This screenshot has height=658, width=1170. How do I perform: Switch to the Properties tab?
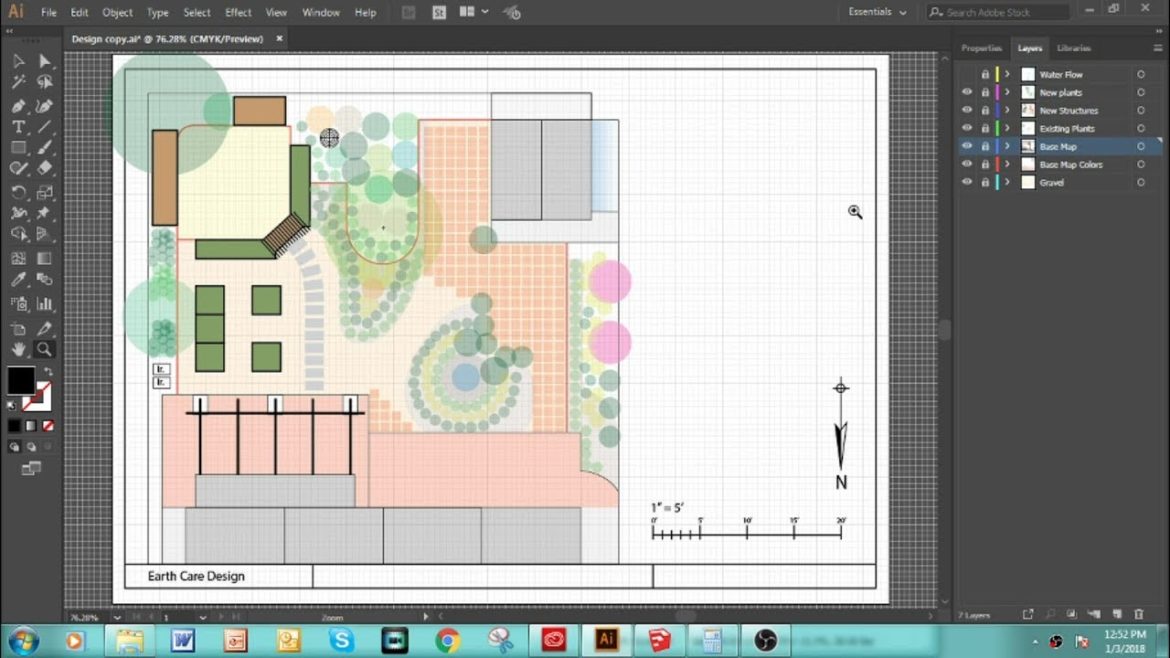[980, 47]
